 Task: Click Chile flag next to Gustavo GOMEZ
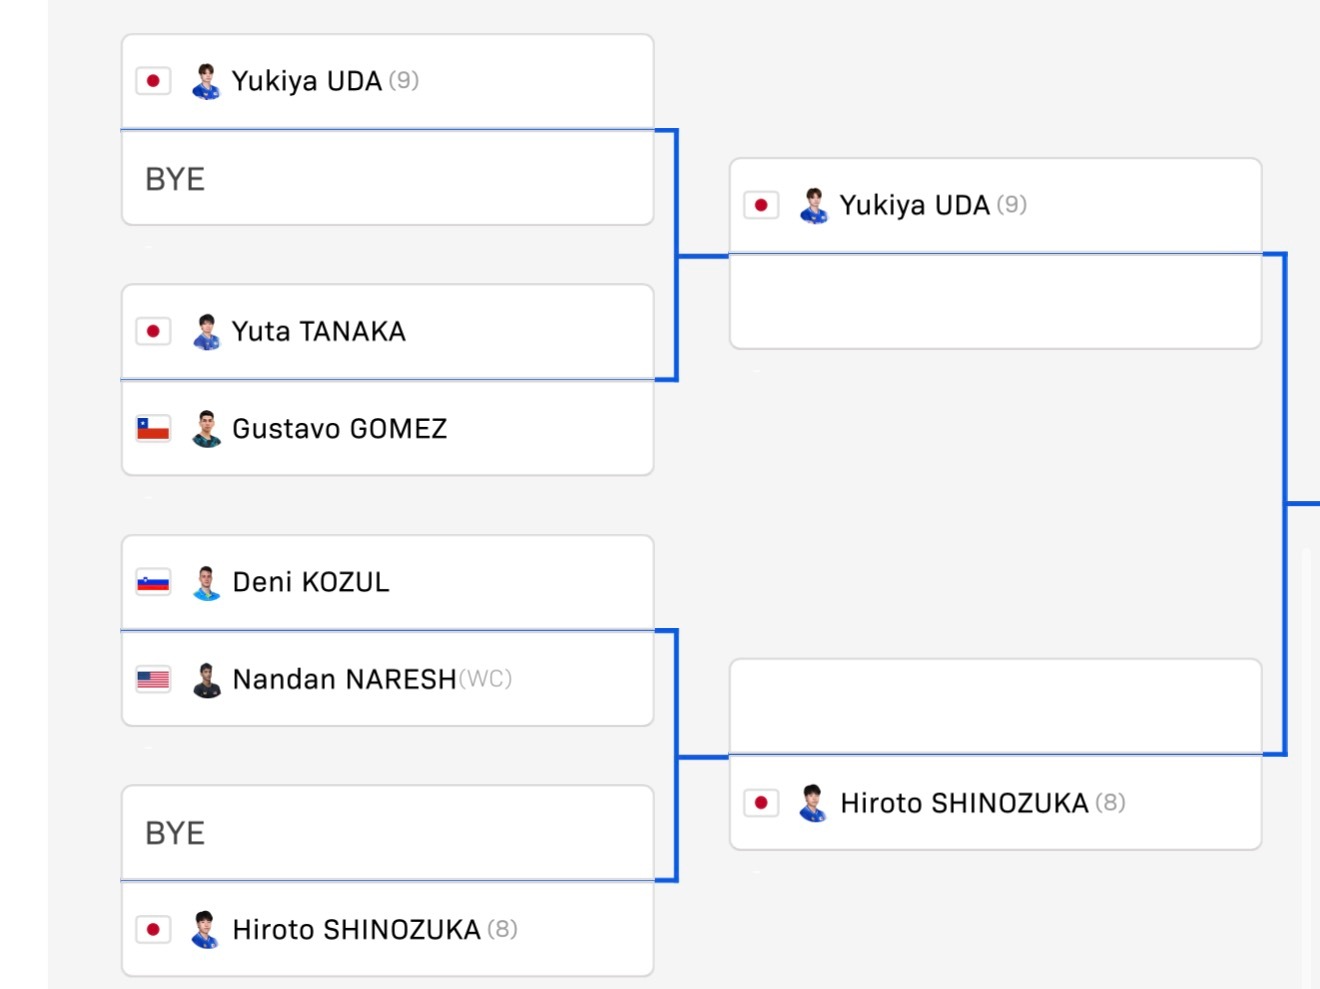coord(153,429)
